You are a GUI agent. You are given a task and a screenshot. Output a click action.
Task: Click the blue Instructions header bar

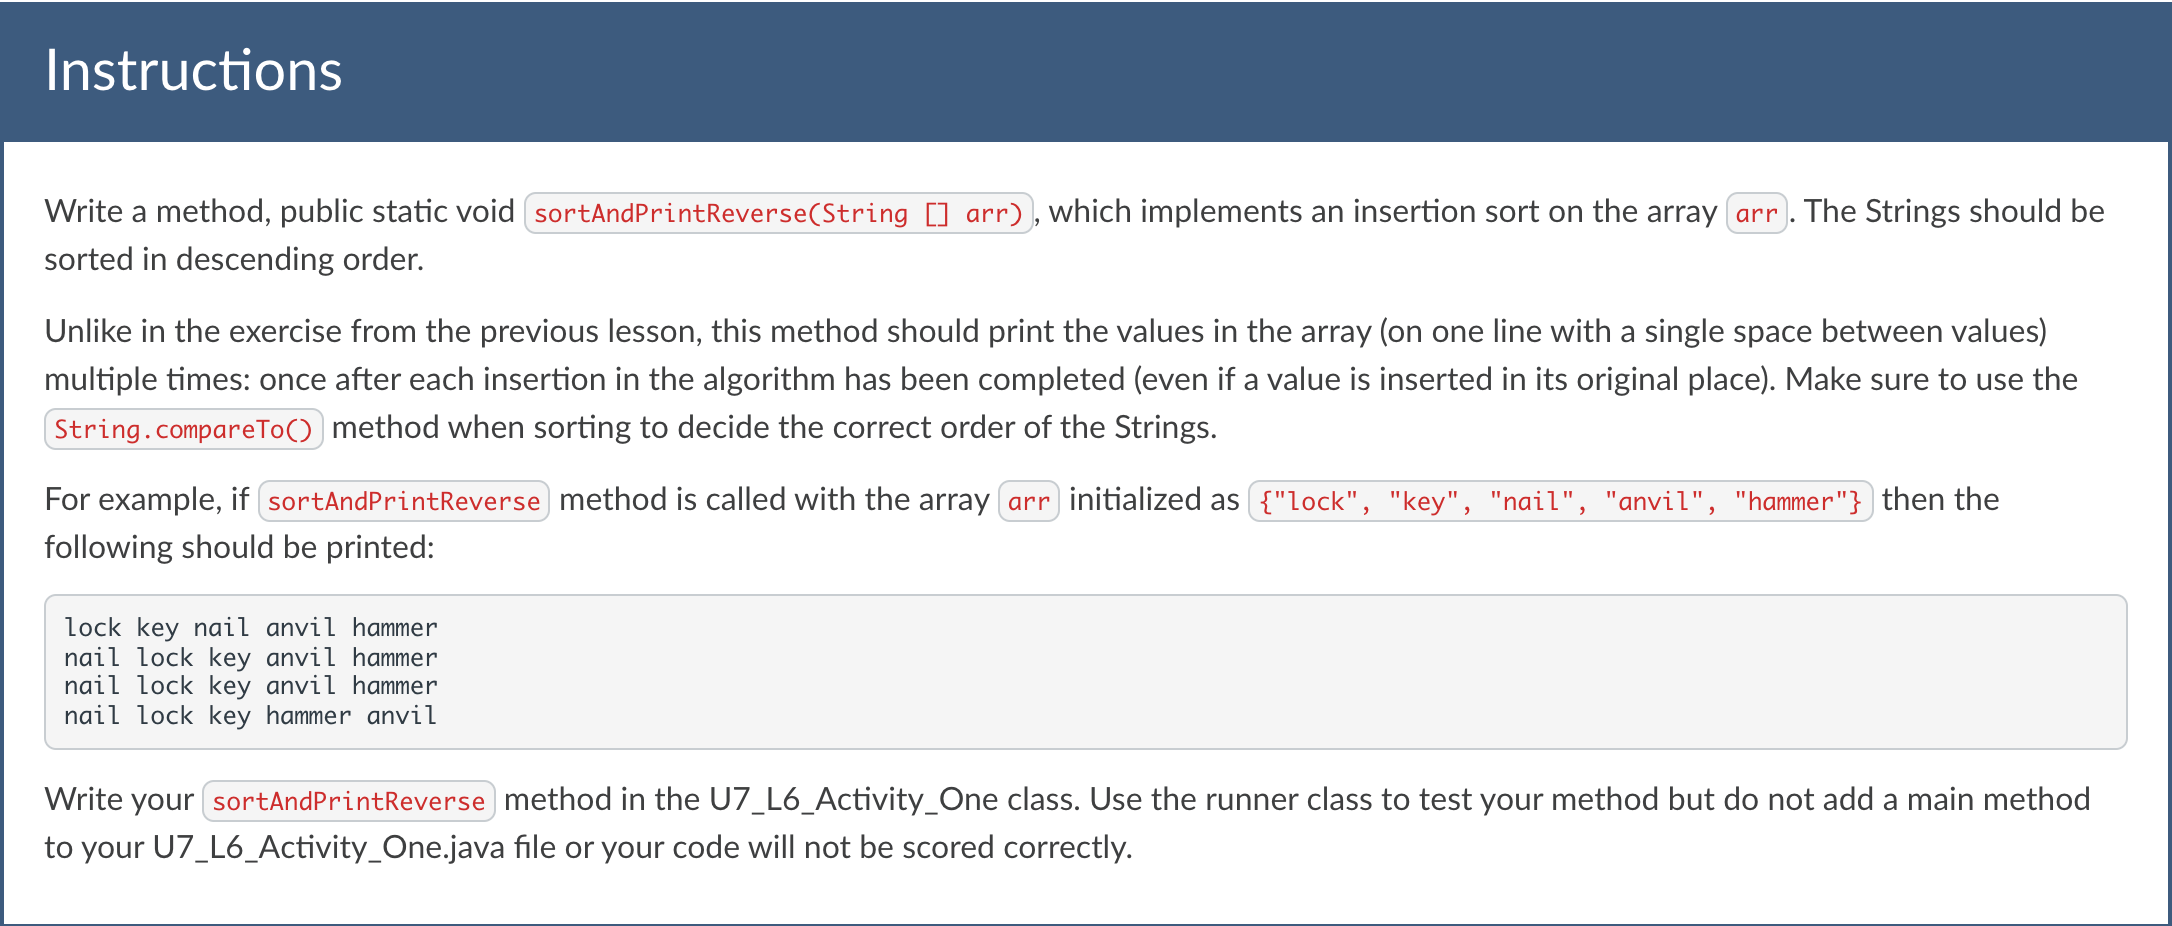tap(1086, 72)
